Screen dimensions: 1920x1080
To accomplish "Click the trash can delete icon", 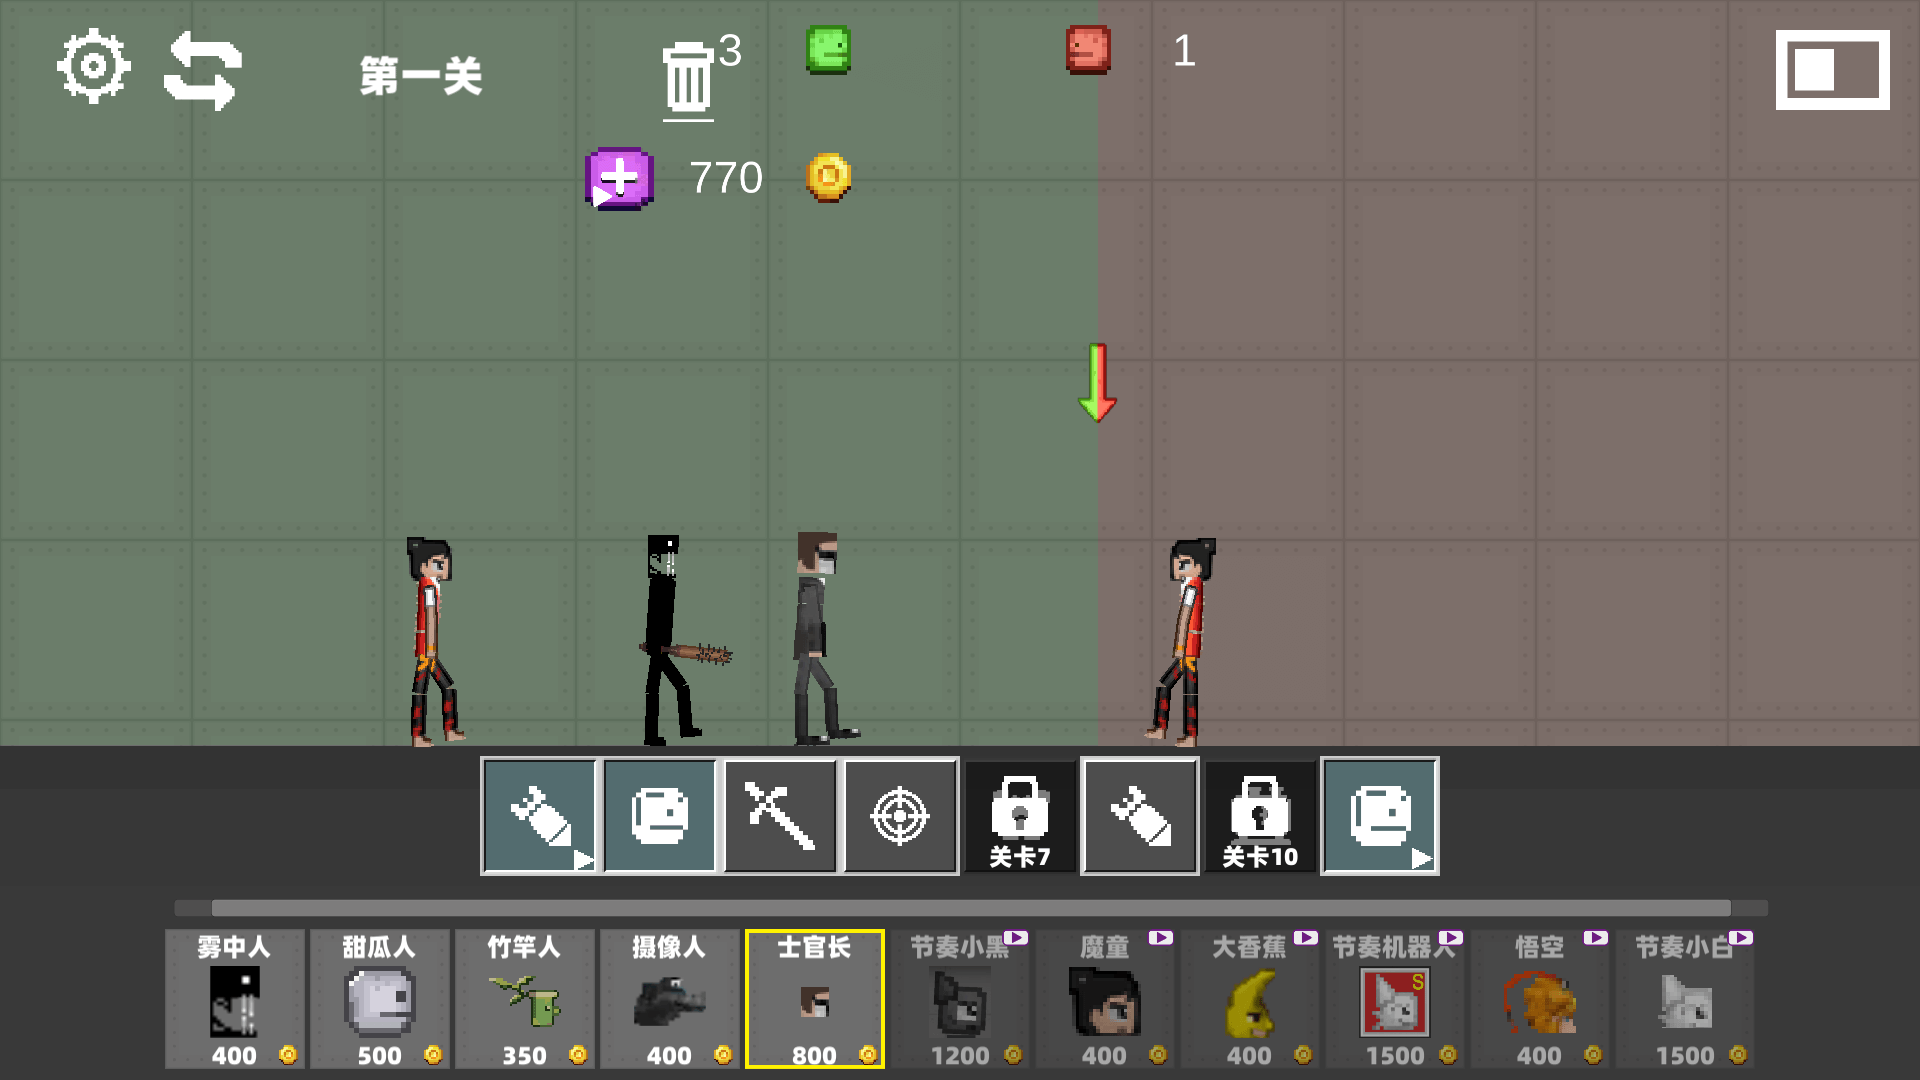I will tap(688, 78).
